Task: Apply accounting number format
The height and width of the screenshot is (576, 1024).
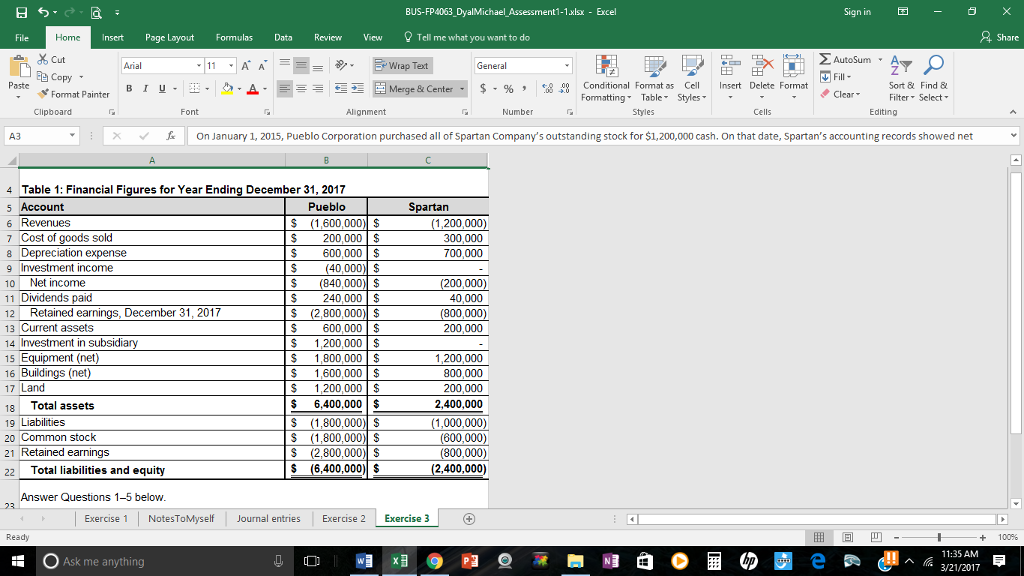Action: [x=483, y=88]
